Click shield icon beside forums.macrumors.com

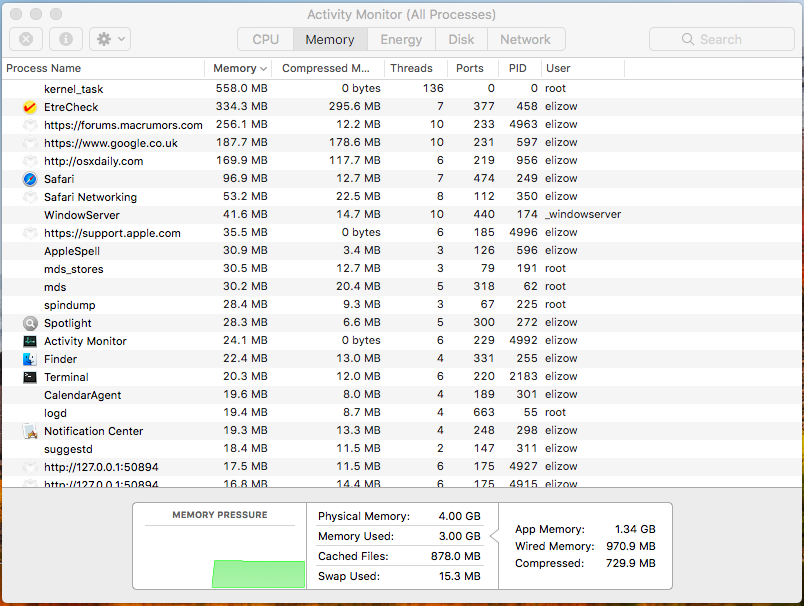pos(30,125)
